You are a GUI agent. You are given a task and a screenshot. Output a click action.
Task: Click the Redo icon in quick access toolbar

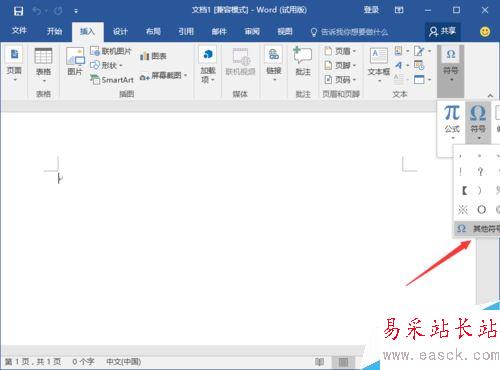pyautogui.click(x=58, y=11)
